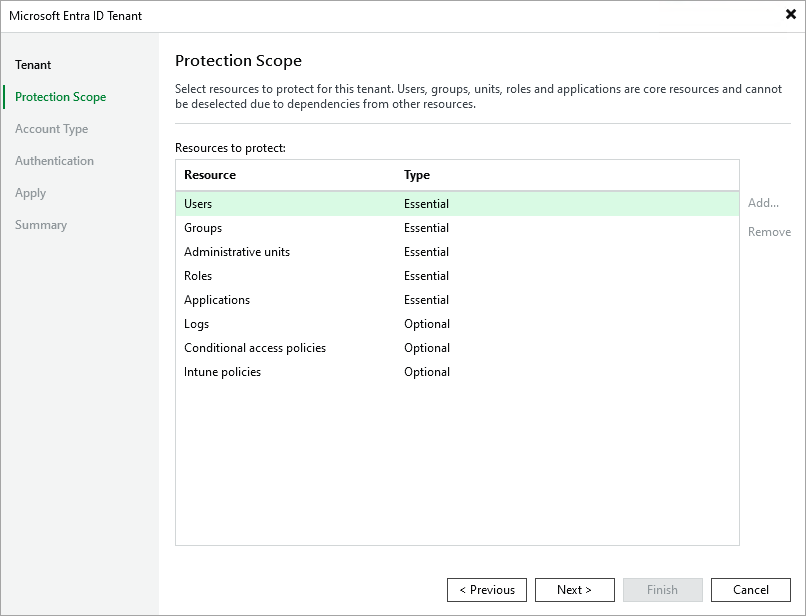Click the Optional type cell for Logs
Viewport: 806px width, 616px height.
click(427, 324)
